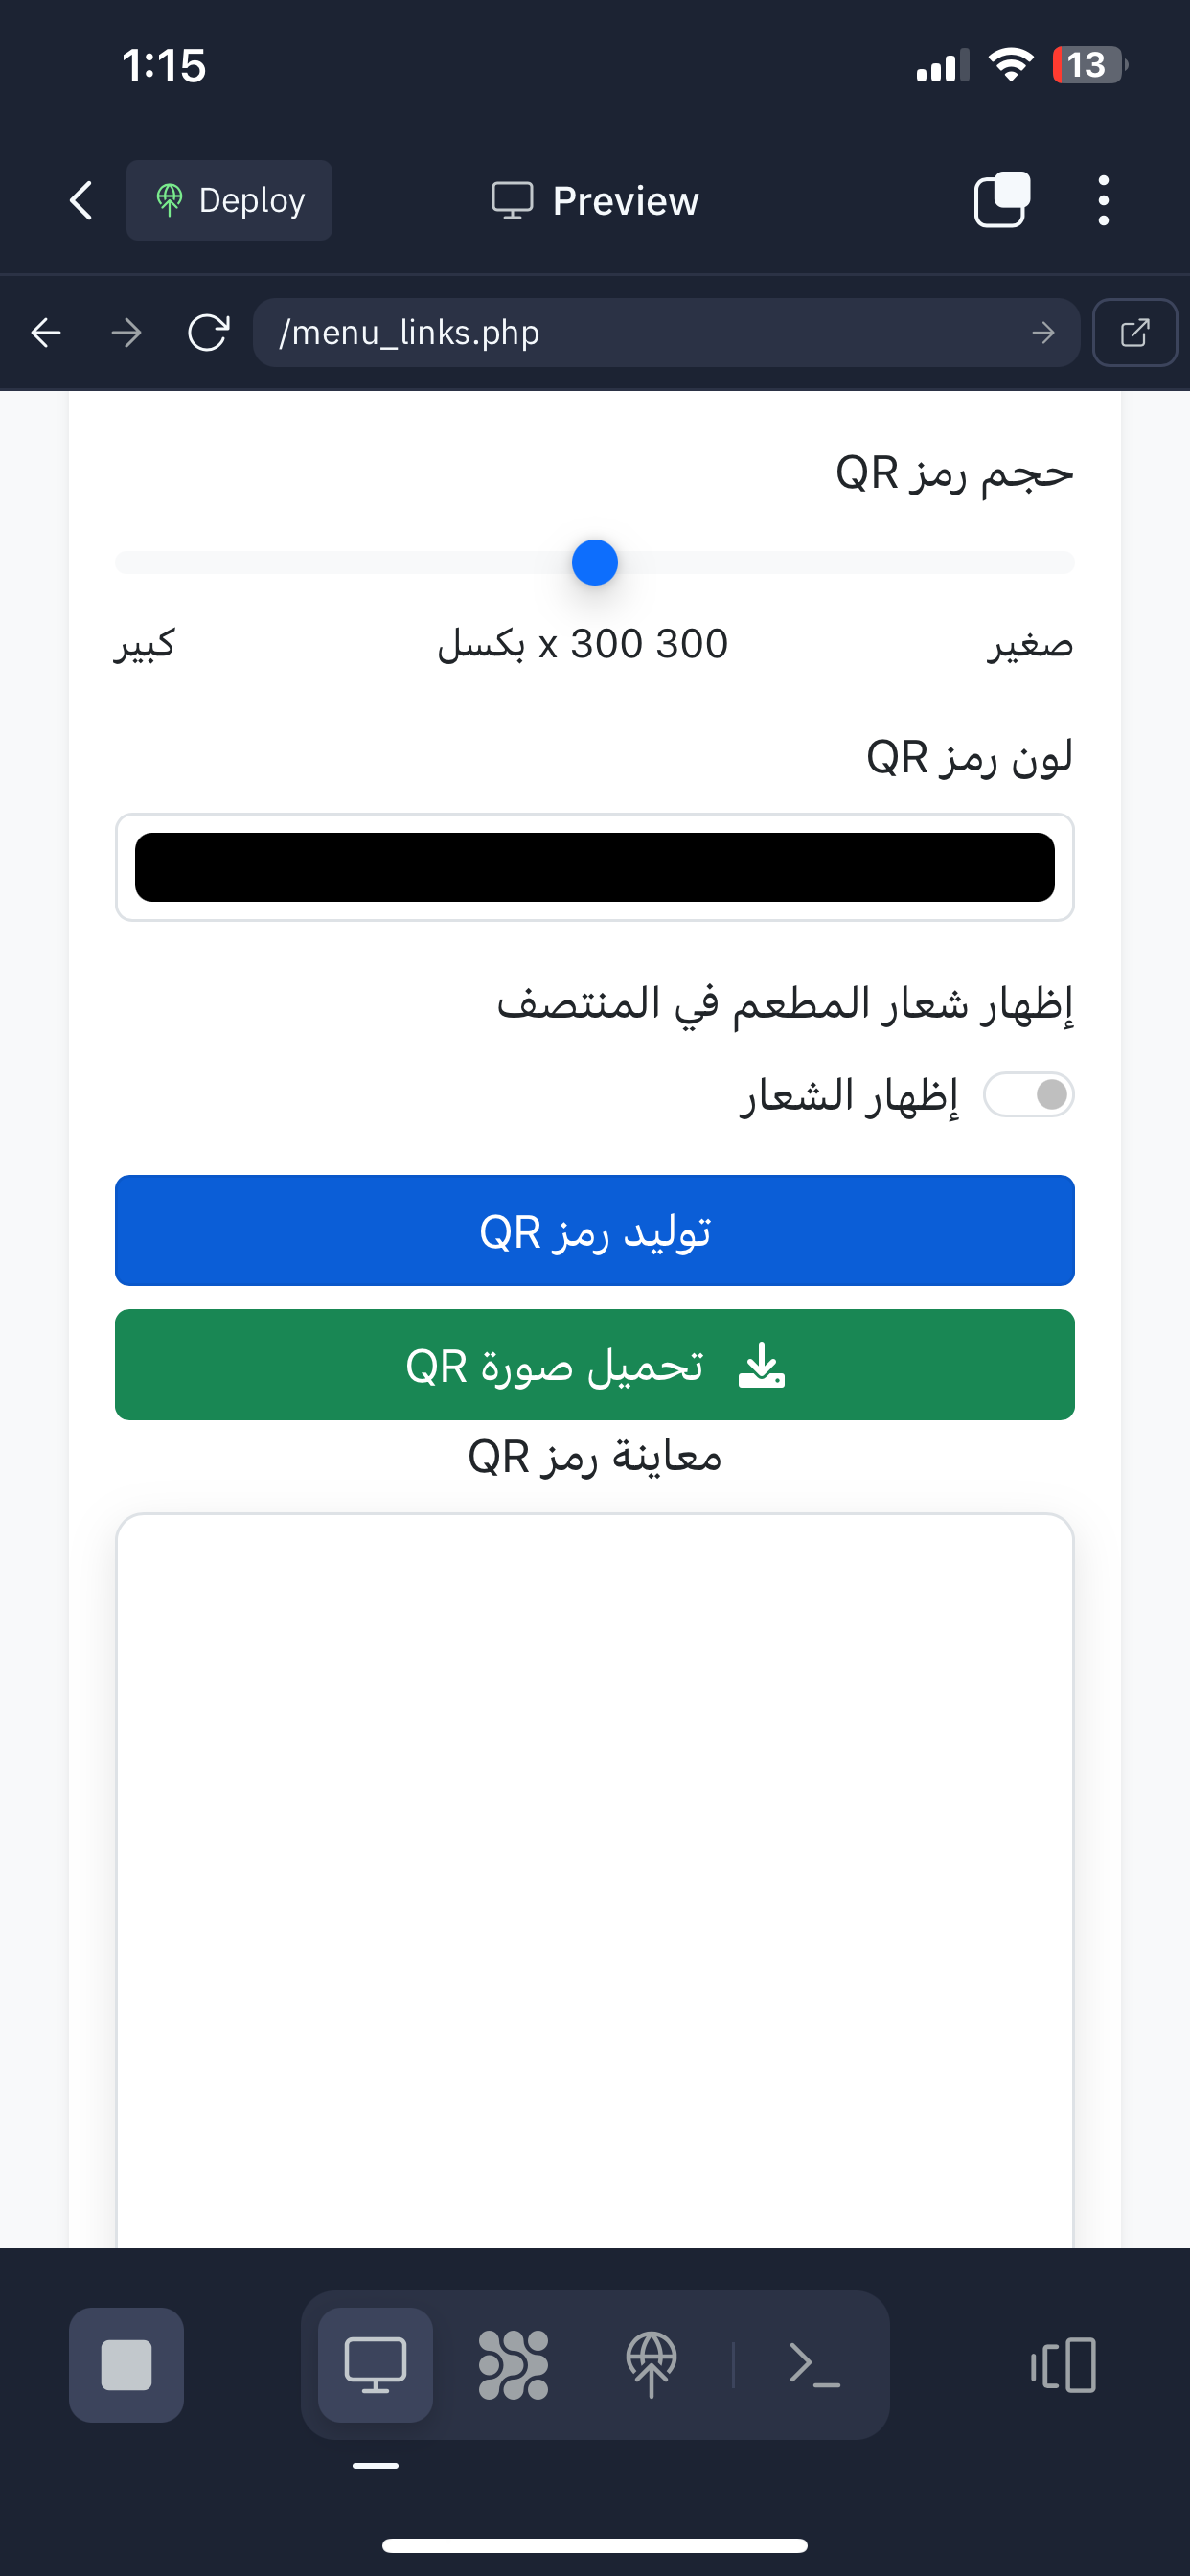Screen dimensions: 1190x2576
Task: Click the back chevron at top left
Action: click(79, 199)
